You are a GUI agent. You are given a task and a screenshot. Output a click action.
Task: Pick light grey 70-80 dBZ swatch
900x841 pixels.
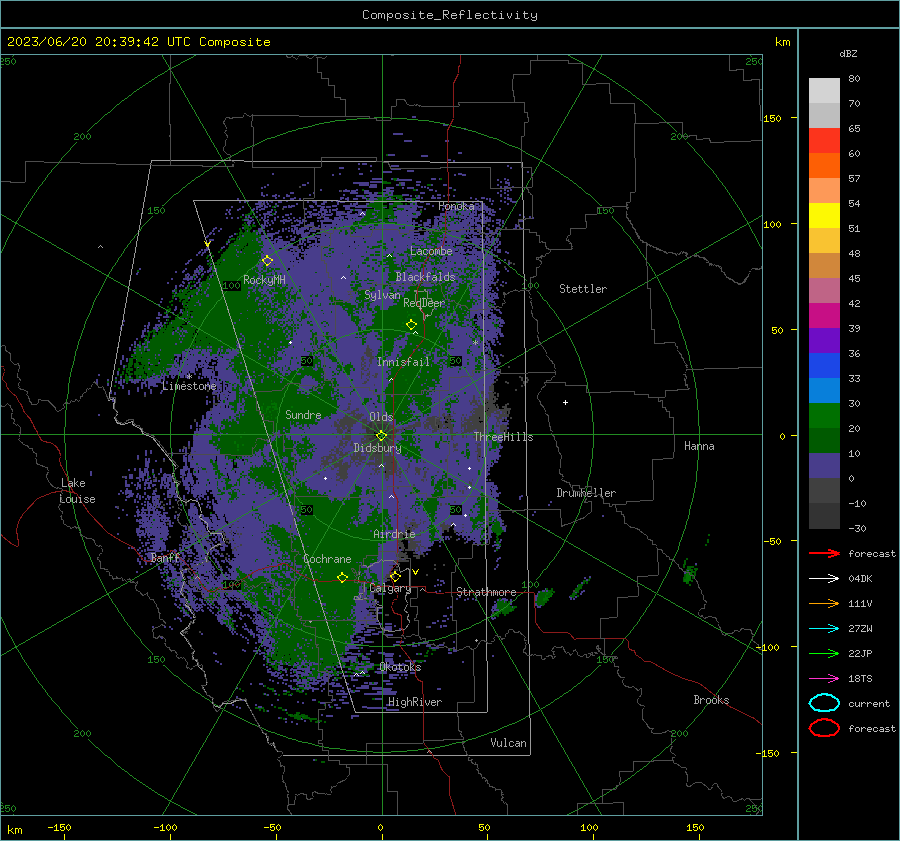click(x=824, y=91)
